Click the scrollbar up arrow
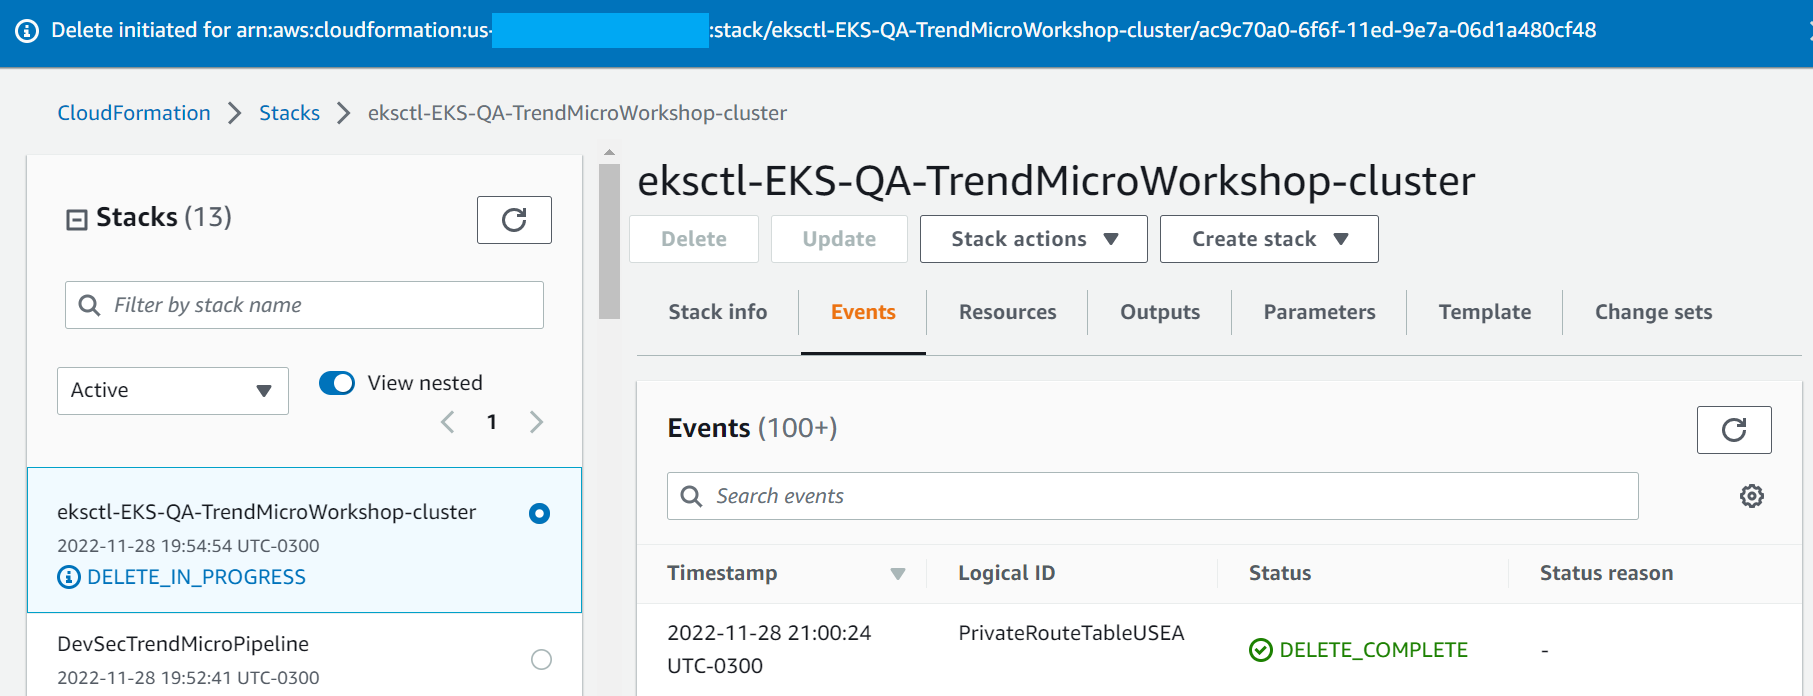Screen dimensions: 1813x696 click(x=609, y=153)
